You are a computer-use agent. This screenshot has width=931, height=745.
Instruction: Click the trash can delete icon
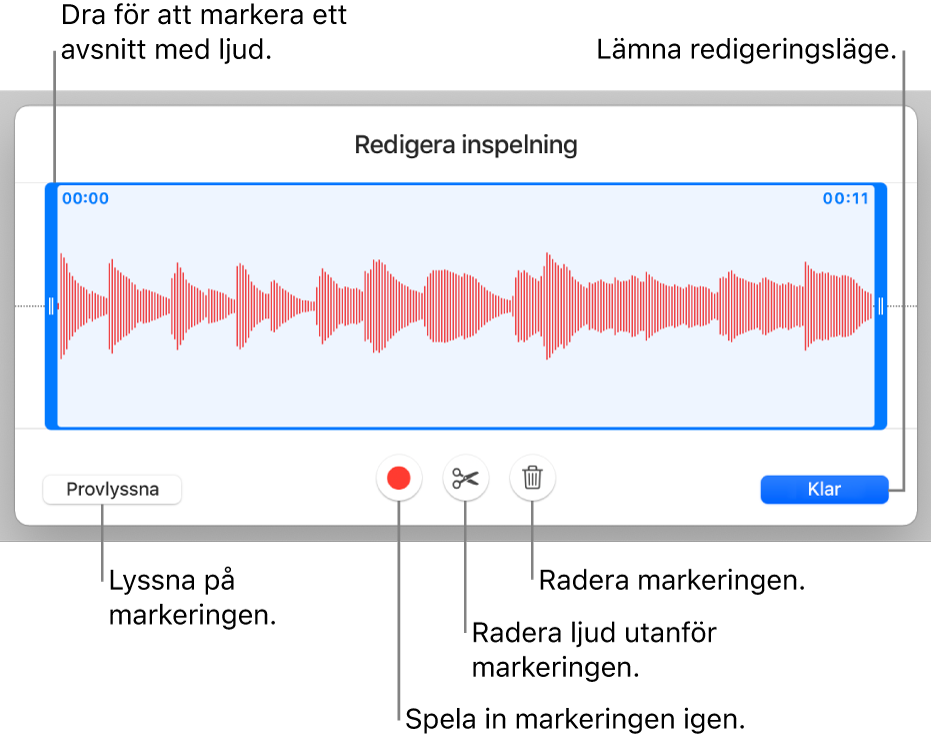(532, 479)
